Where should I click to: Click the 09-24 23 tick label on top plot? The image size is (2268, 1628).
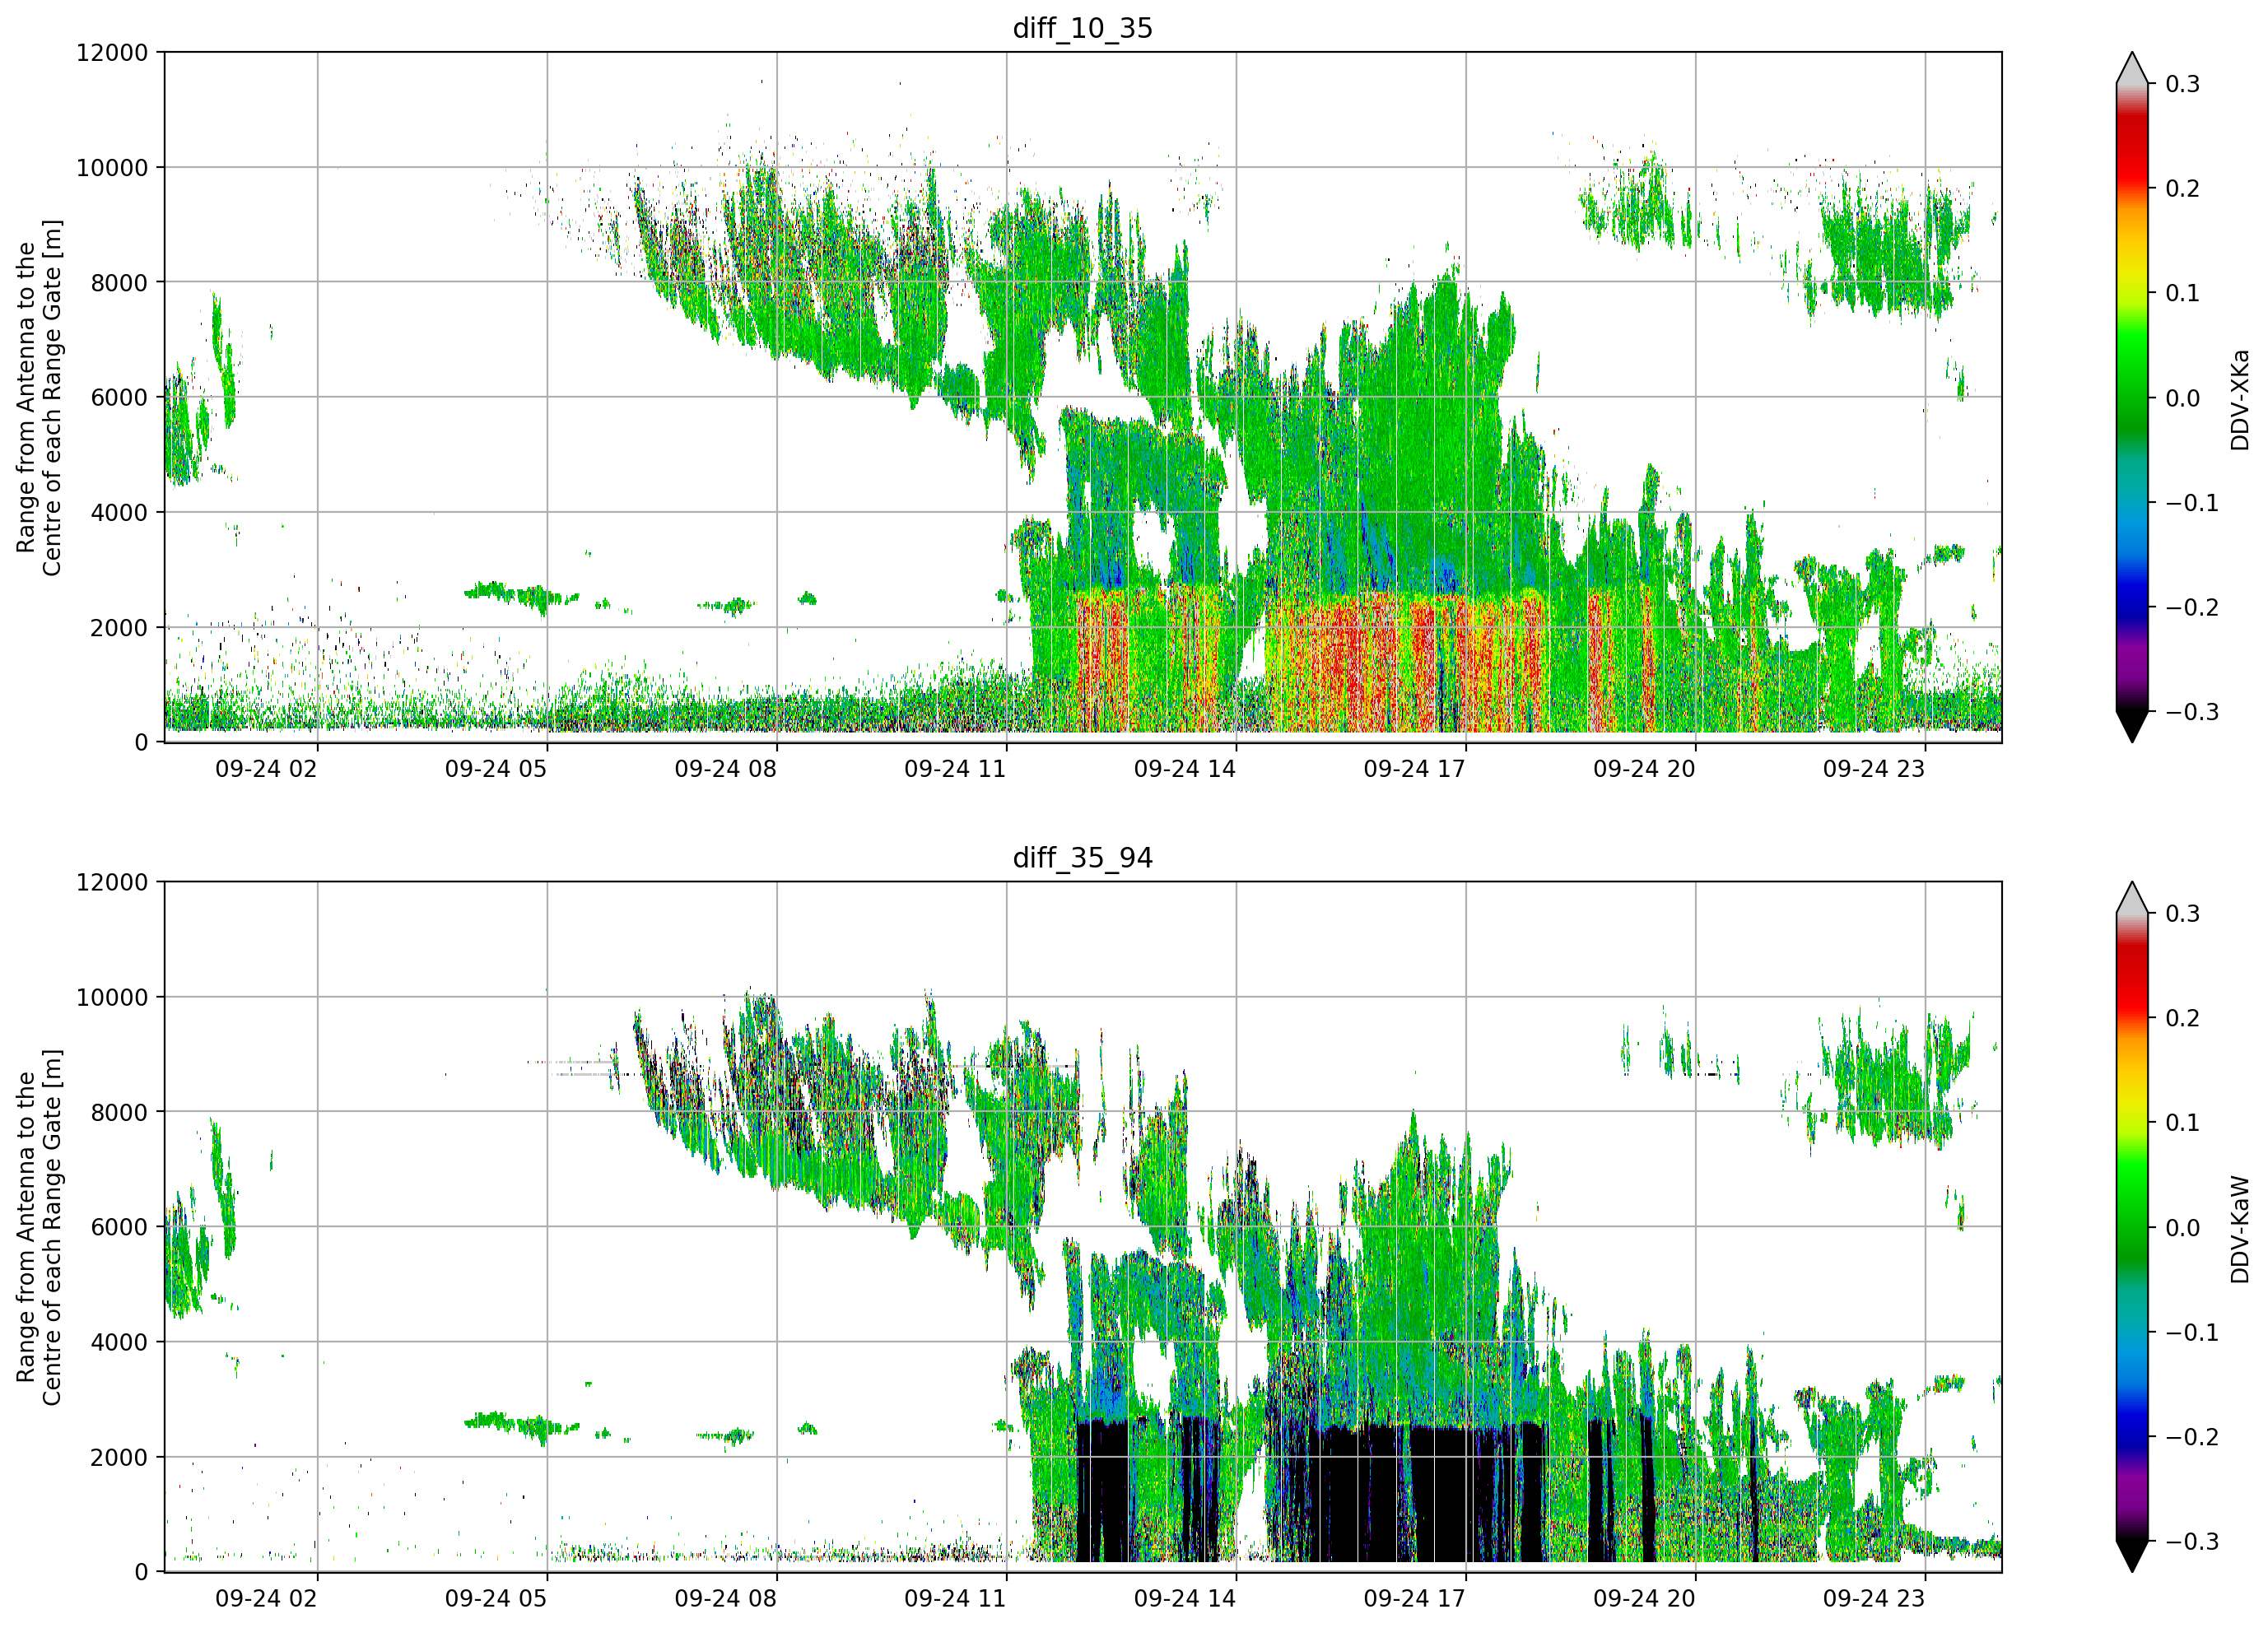click(x=1874, y=769)
